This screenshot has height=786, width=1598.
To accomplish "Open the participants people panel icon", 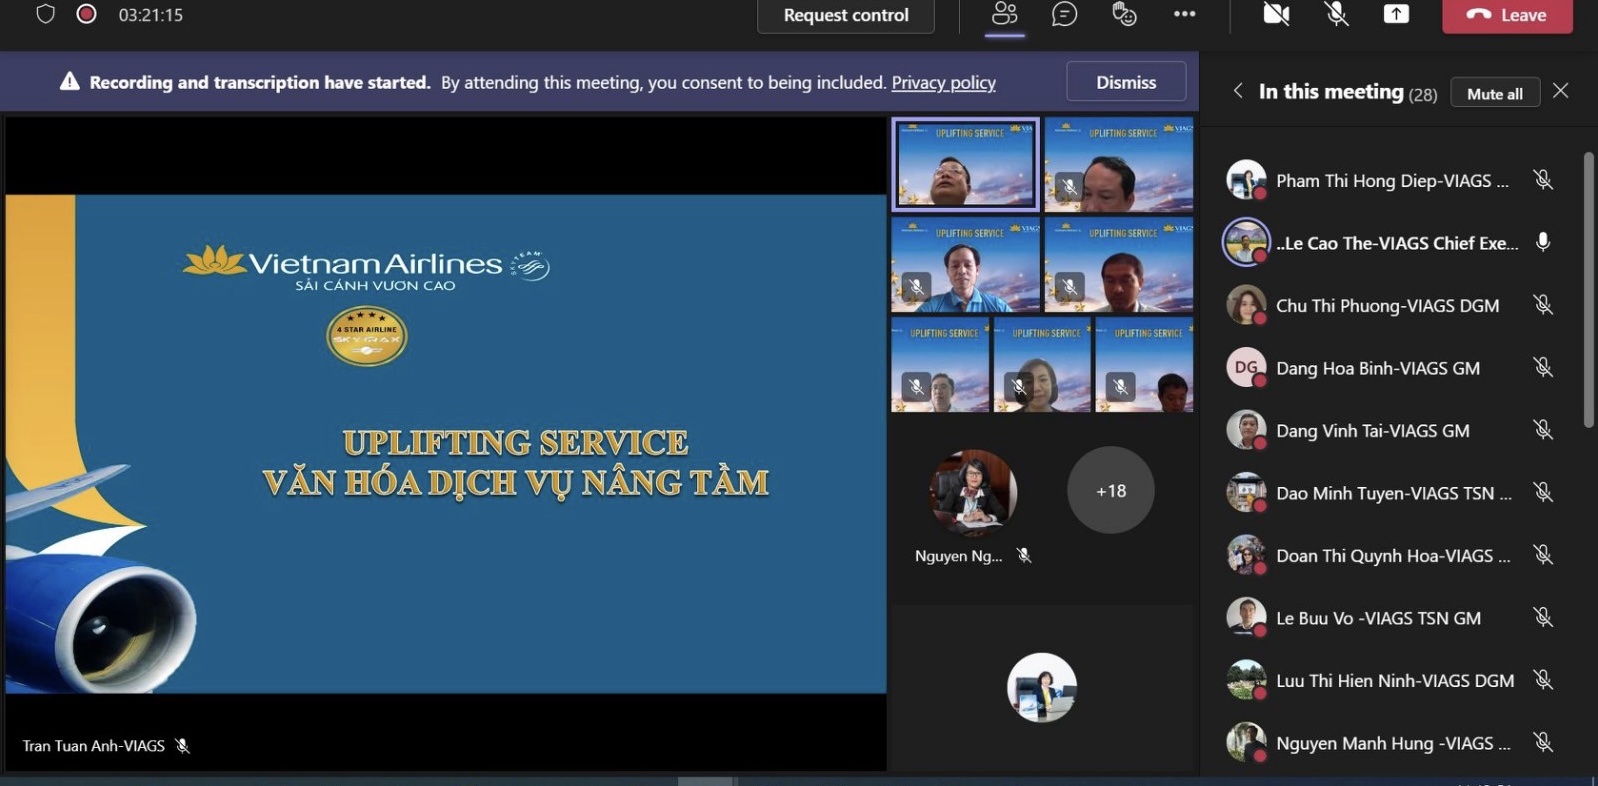I will pyautogui.click(x=1004, y=14).
